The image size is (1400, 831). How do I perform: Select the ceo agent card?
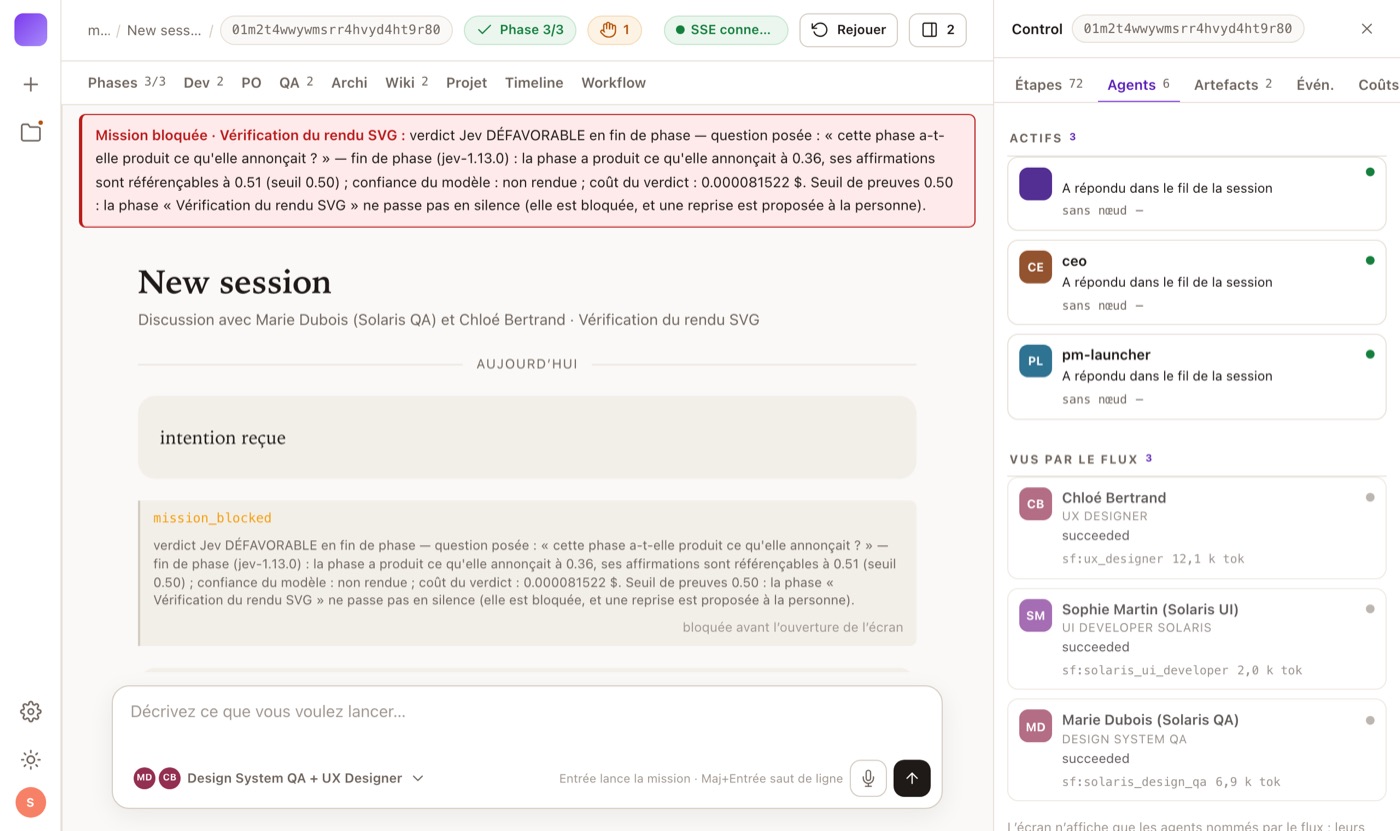pos(1196,282)
